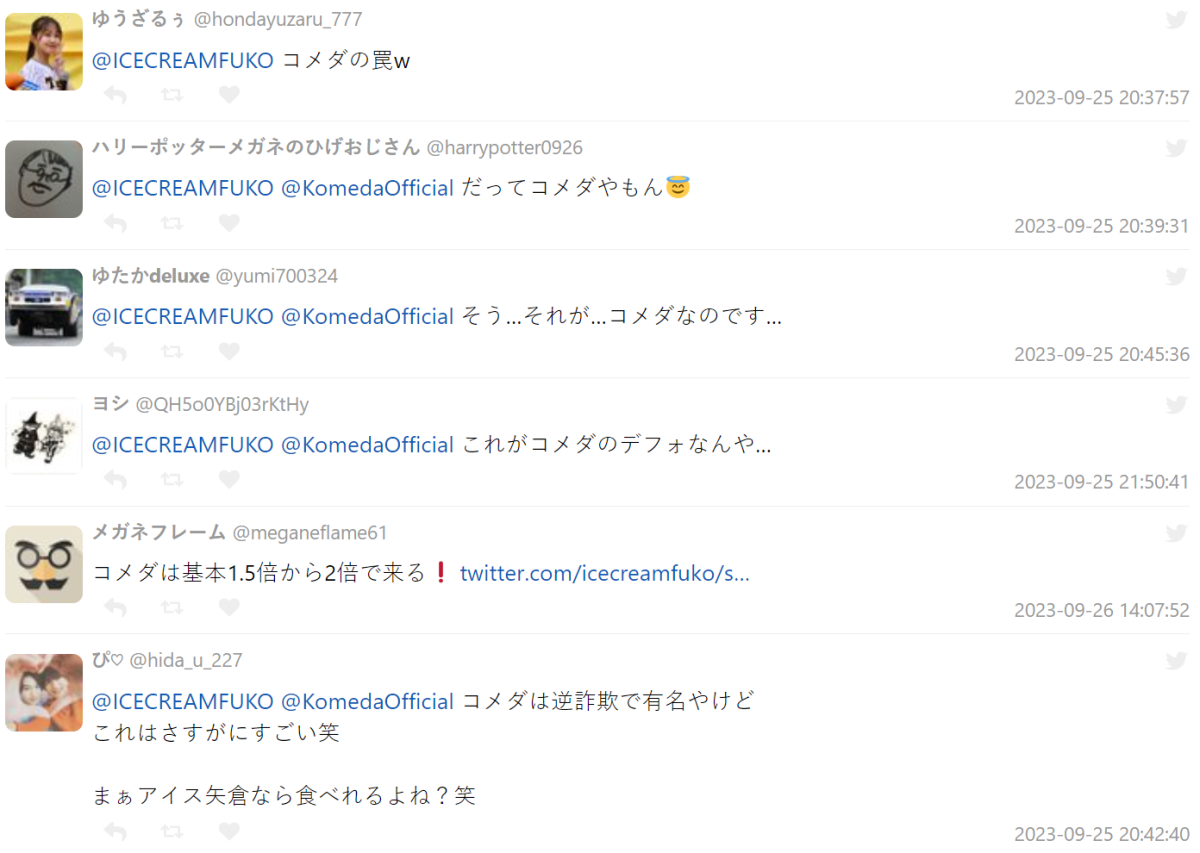Open Twitter bird icon on メガネフレーム's tweet
Image resolution: width=1200 pixels, height=853 pixels.
pos(1176,533)
